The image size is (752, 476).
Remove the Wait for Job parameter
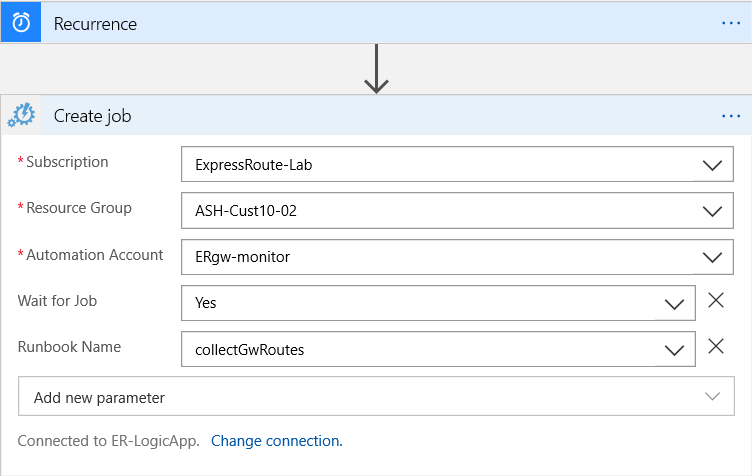(716, 300)
